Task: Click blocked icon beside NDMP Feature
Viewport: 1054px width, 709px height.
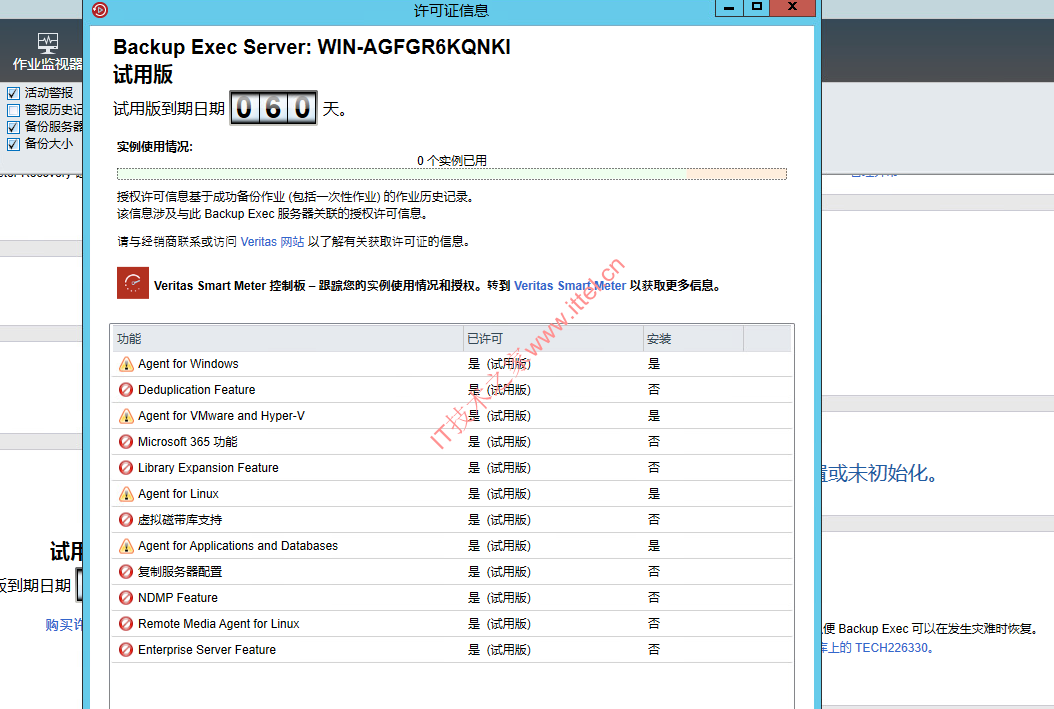Action: coord(126,597)
